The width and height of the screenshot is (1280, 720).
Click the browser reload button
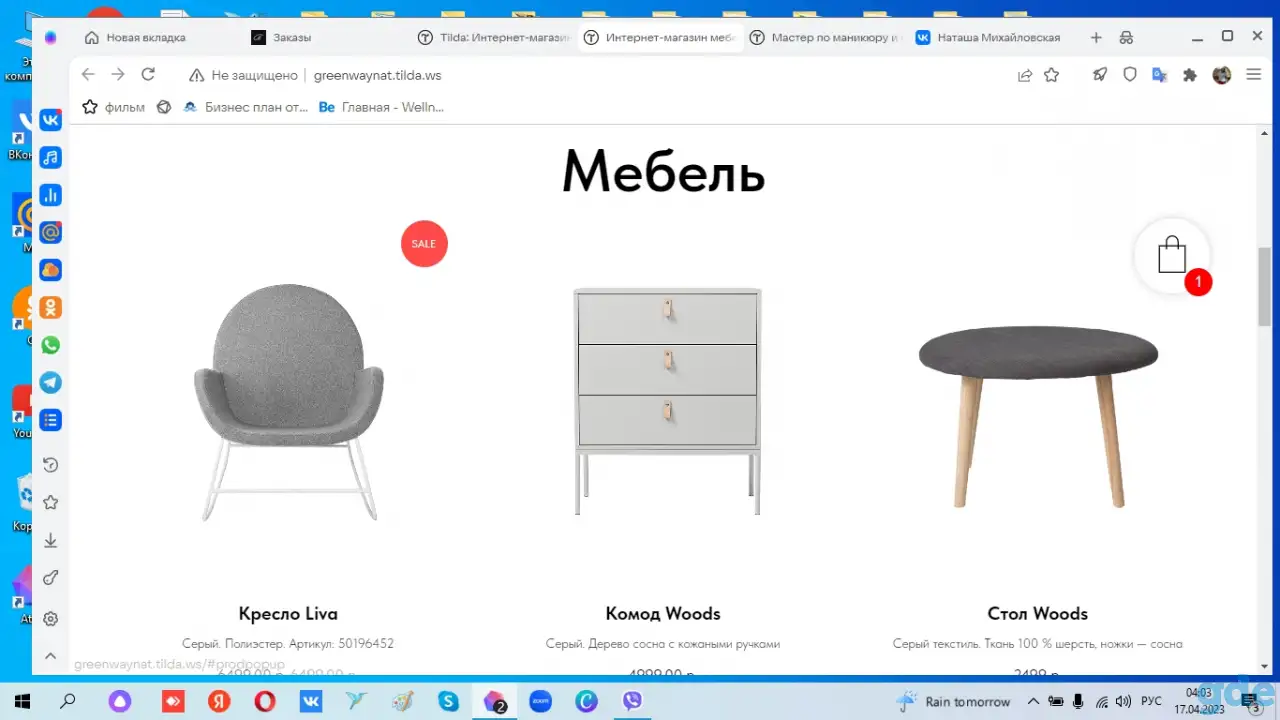point(148,74)
